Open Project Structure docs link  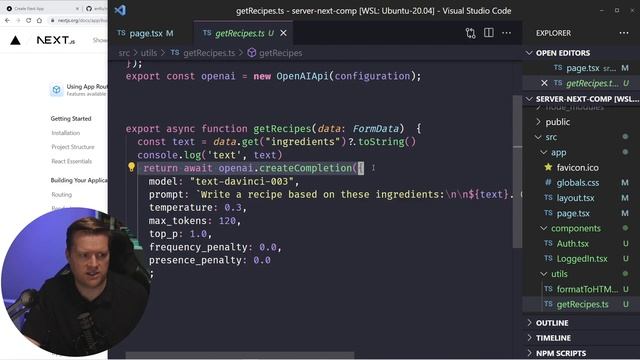tap(73, 147)
